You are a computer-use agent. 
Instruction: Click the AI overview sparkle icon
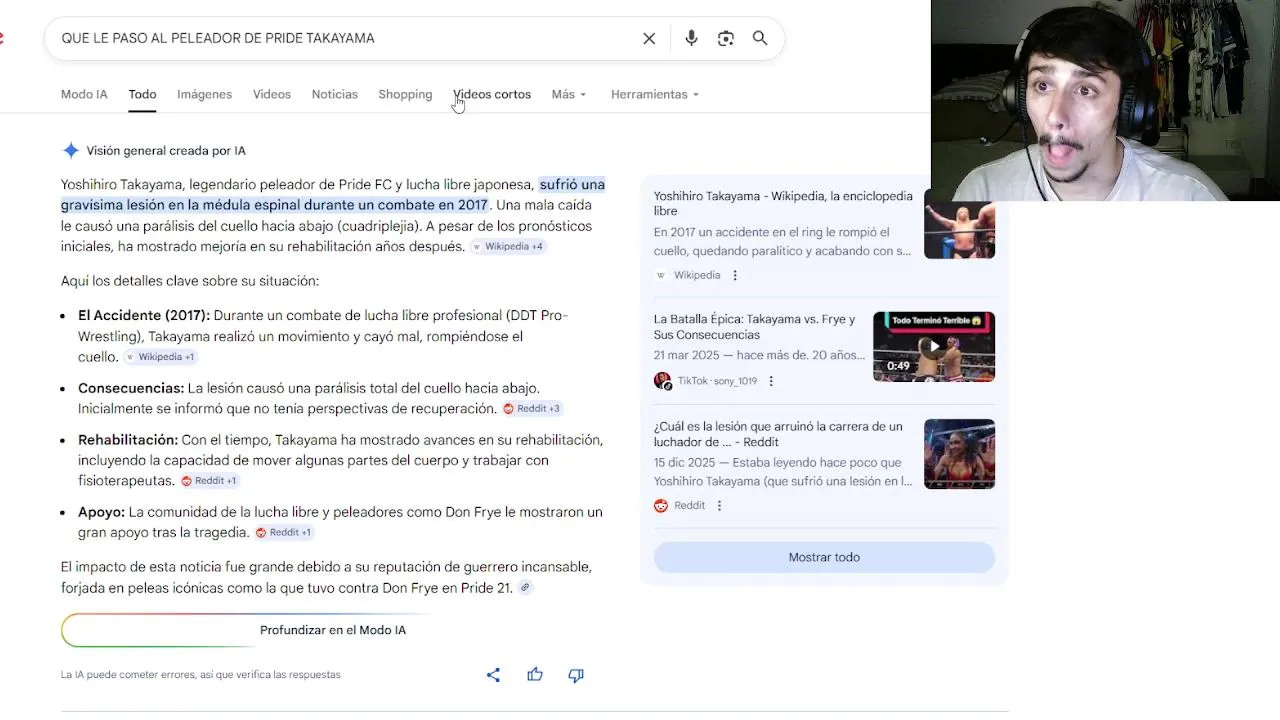point(71,151)
